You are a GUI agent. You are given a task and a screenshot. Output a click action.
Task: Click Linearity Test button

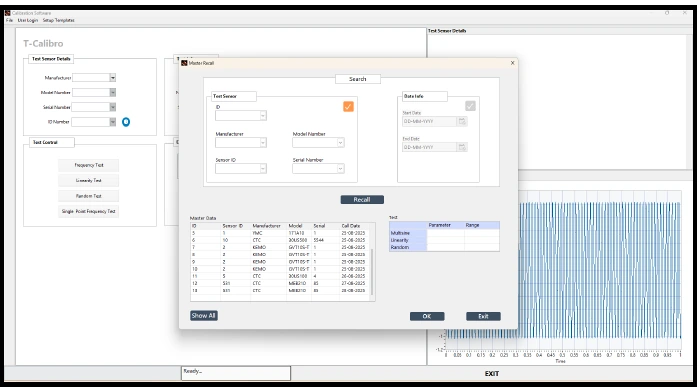(x=89, y=181)
